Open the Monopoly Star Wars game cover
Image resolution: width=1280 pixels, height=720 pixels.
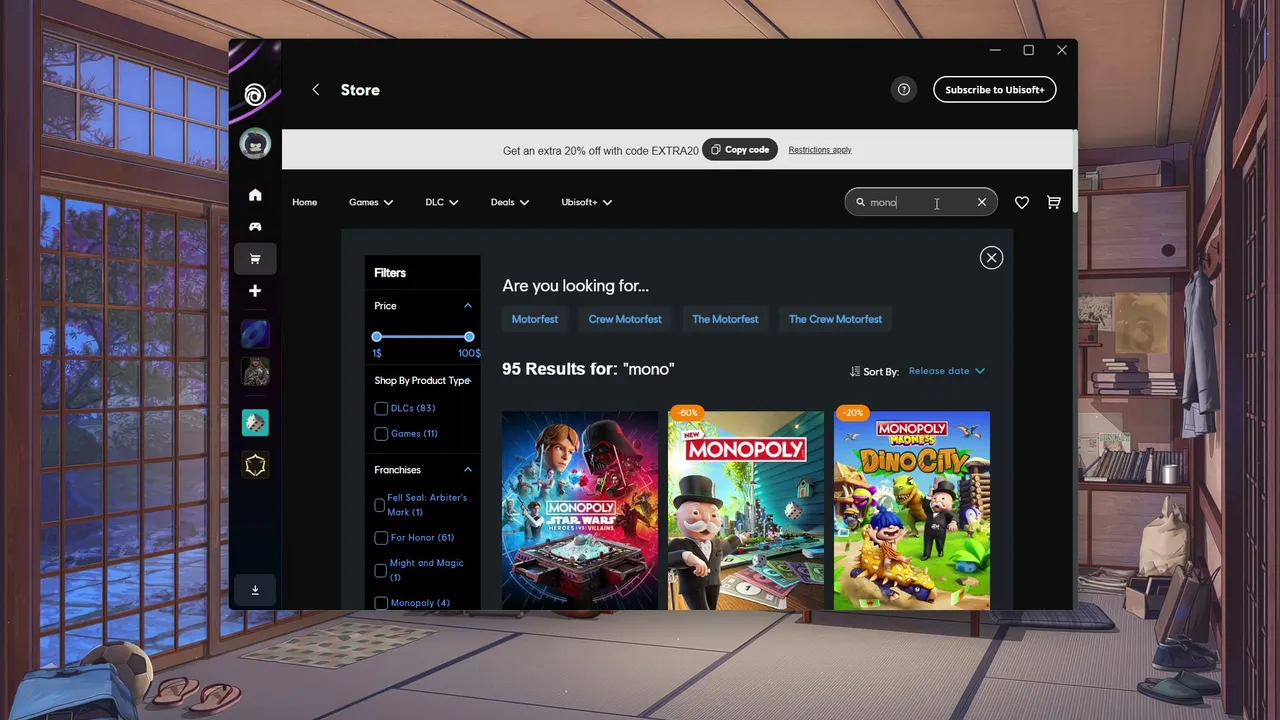(580, 510)
